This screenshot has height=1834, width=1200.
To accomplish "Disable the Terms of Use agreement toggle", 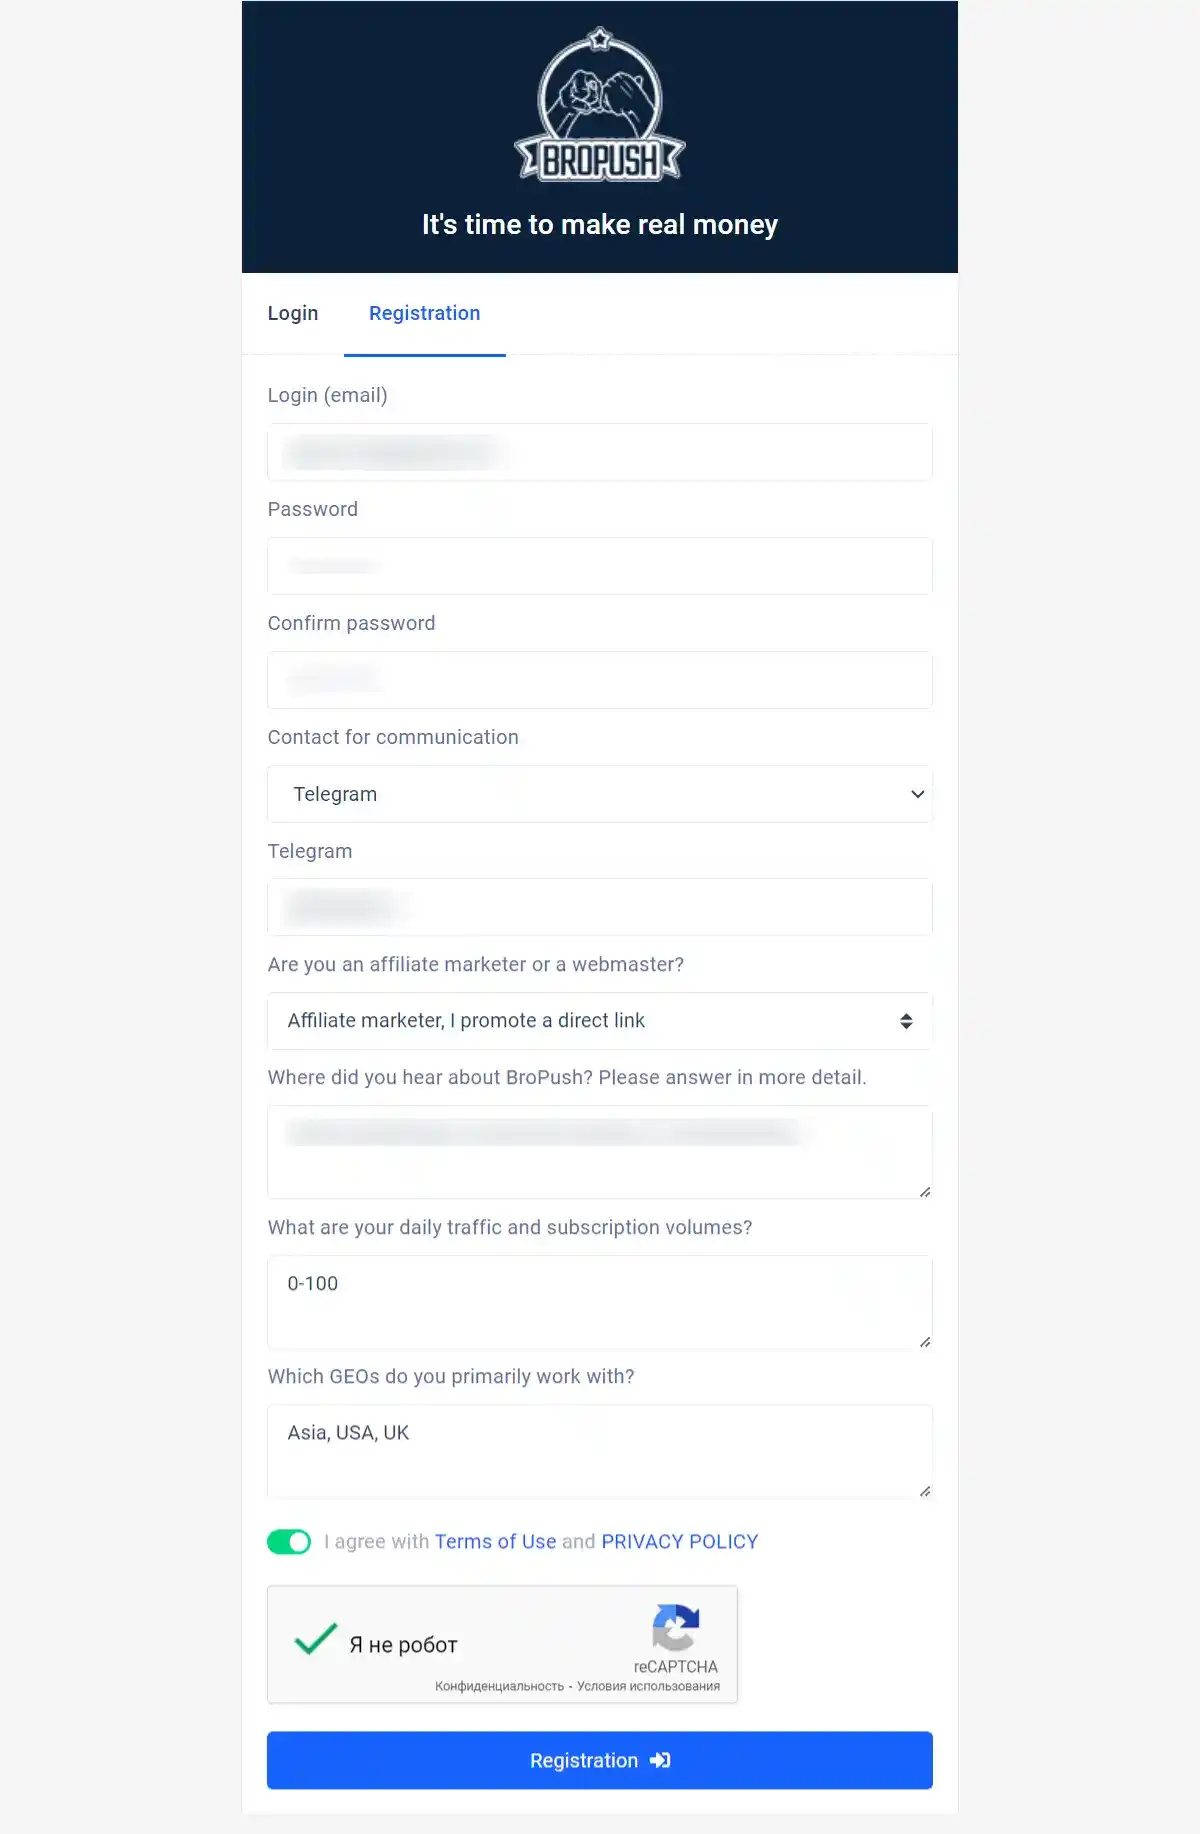I will coord(290,1541).
